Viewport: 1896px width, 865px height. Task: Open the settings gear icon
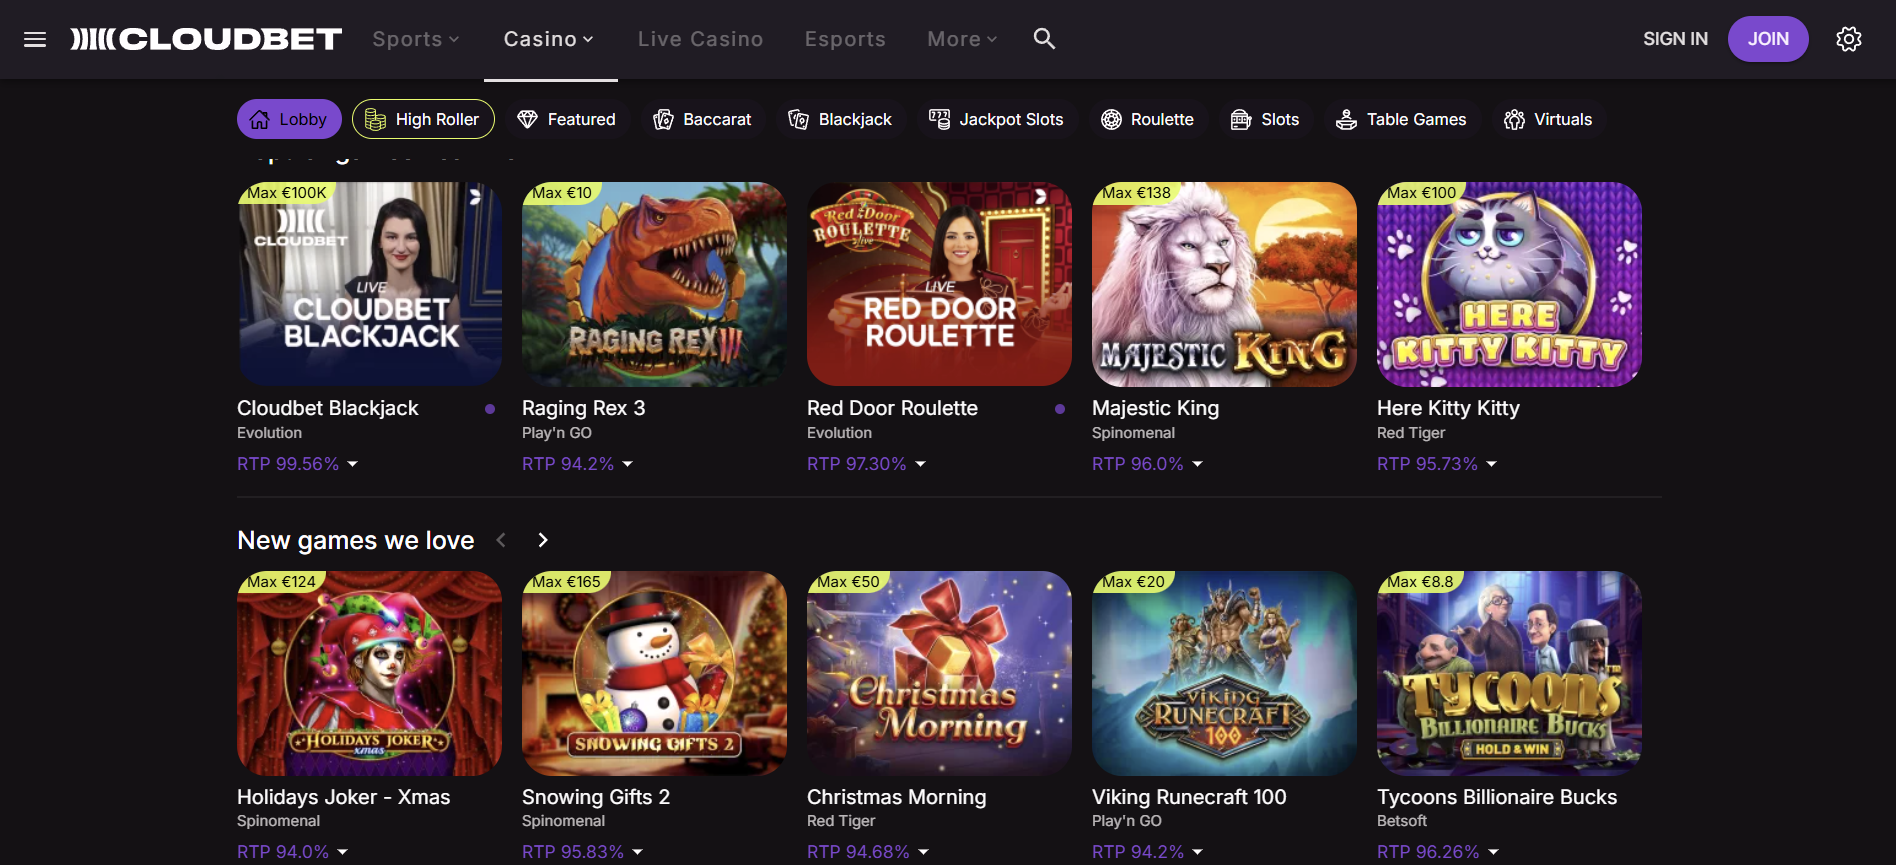1848,39
